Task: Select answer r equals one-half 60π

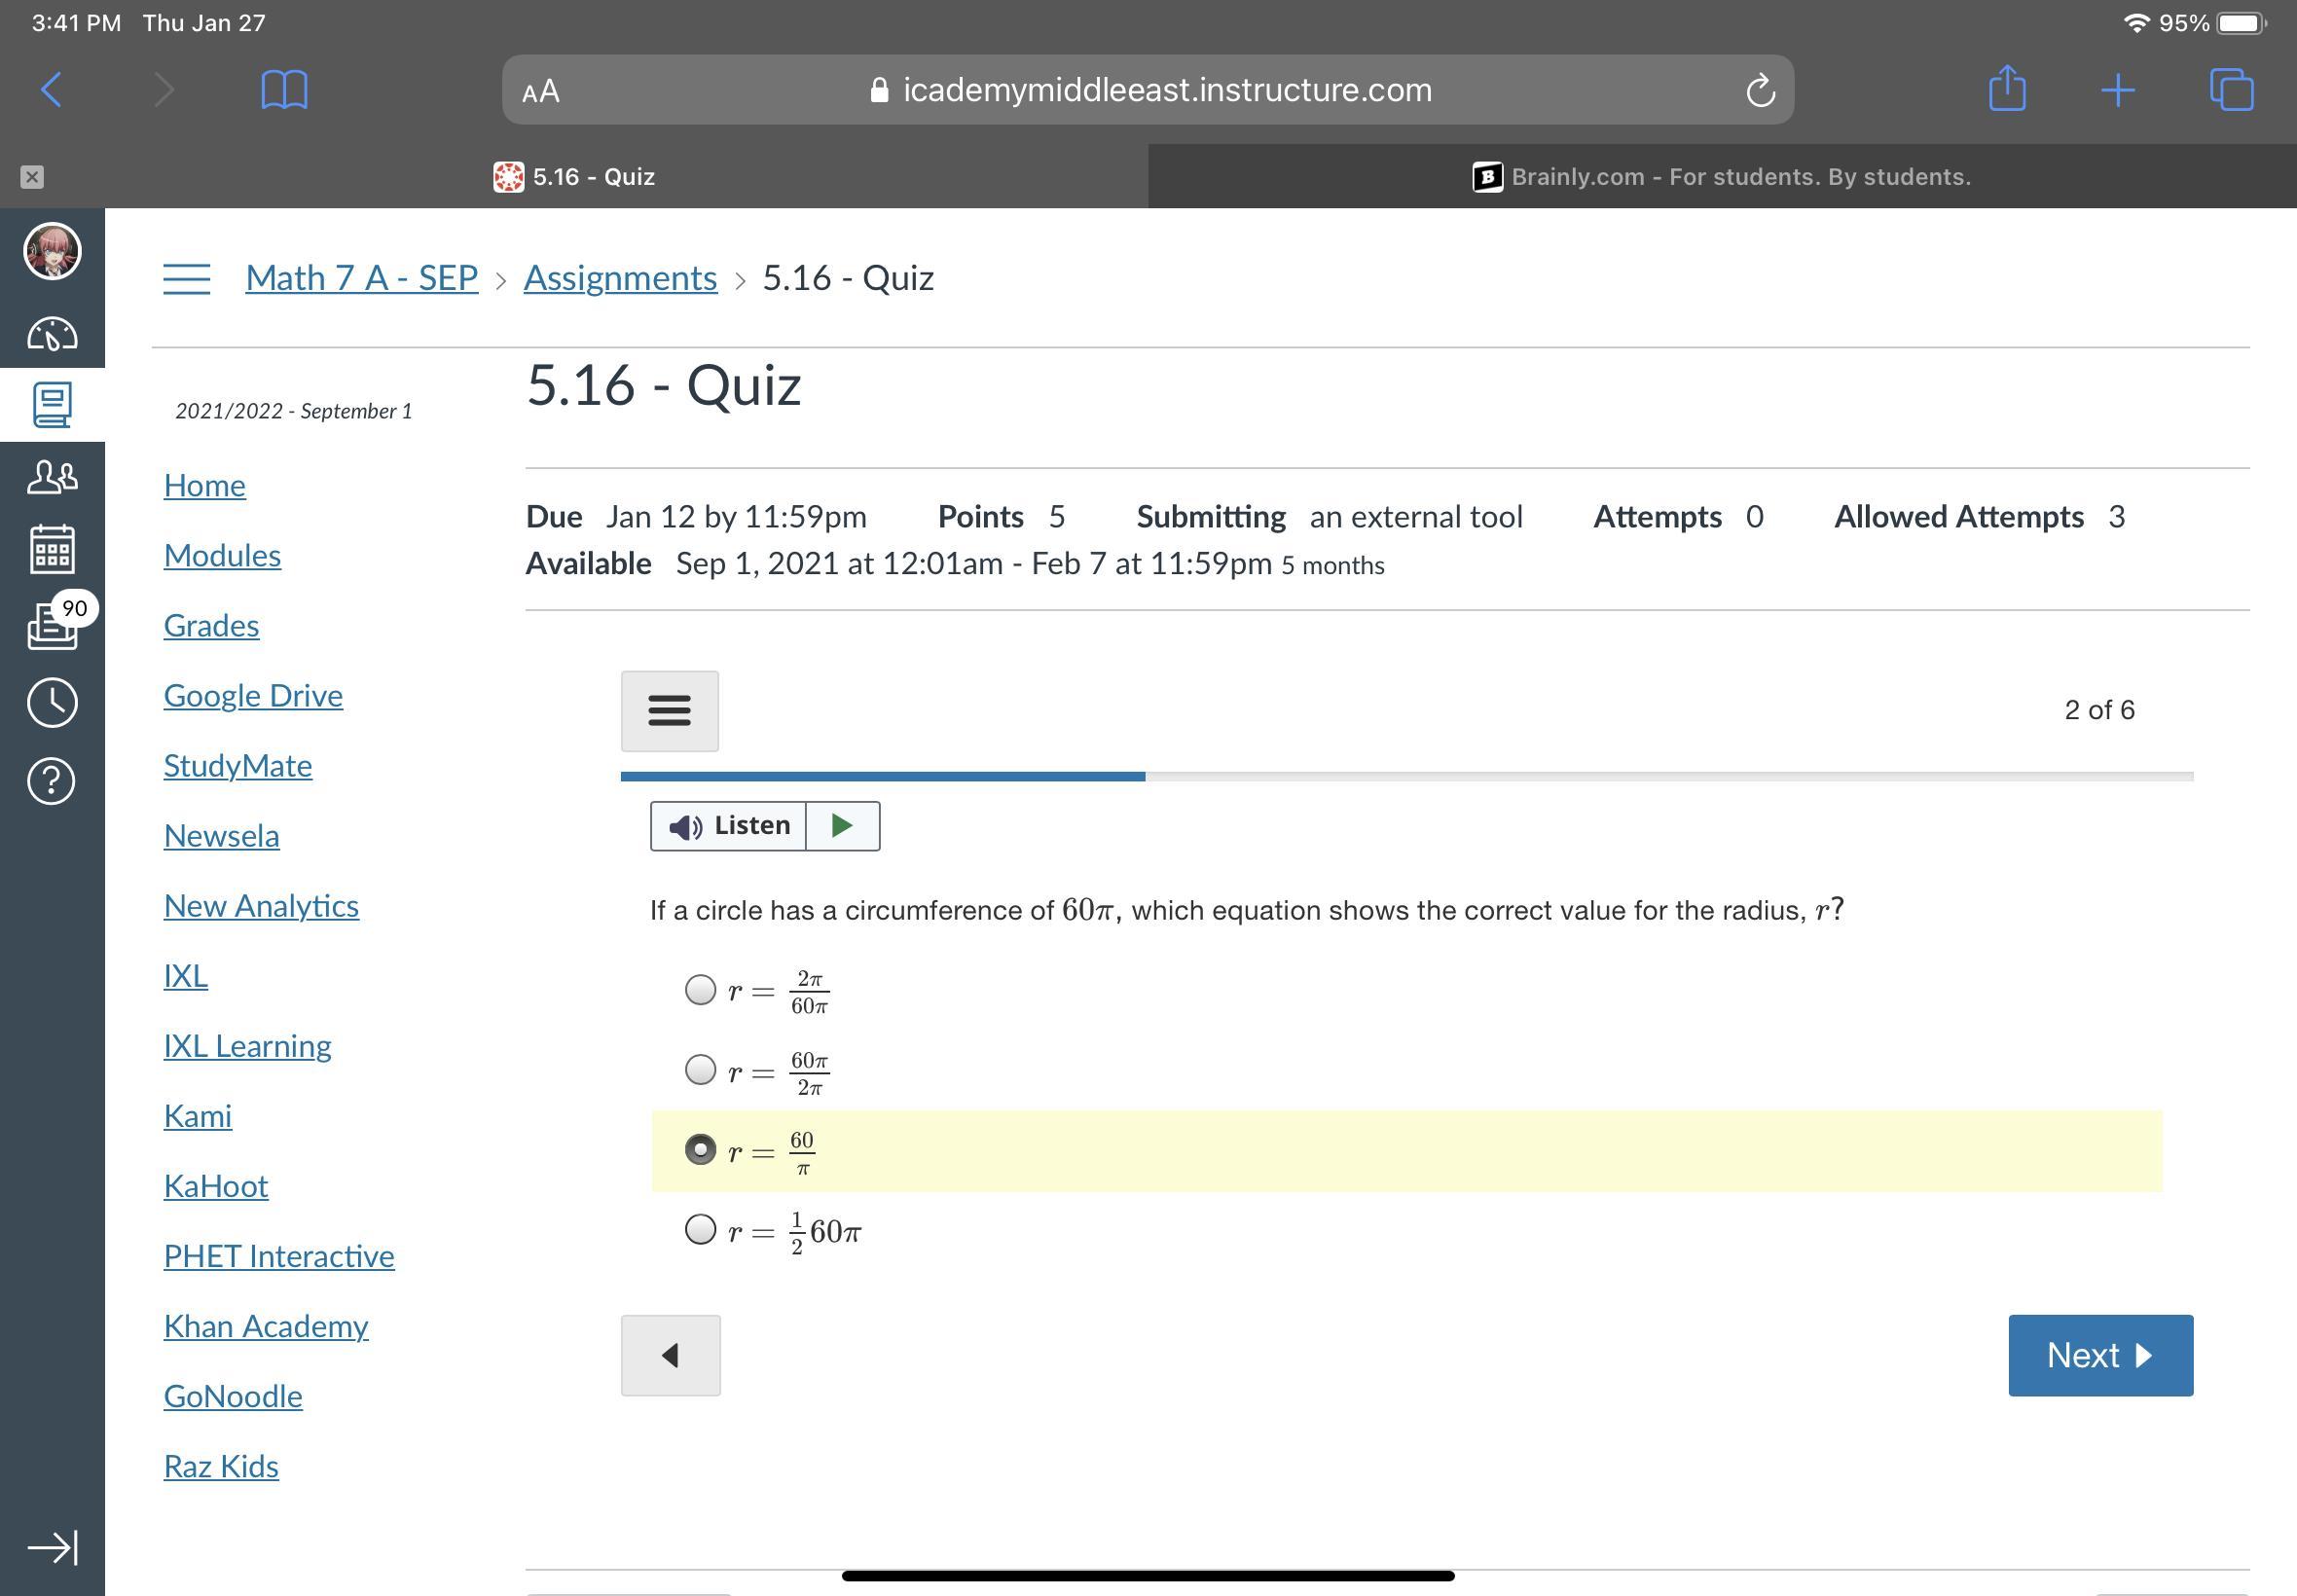Action: (700, 1229)
